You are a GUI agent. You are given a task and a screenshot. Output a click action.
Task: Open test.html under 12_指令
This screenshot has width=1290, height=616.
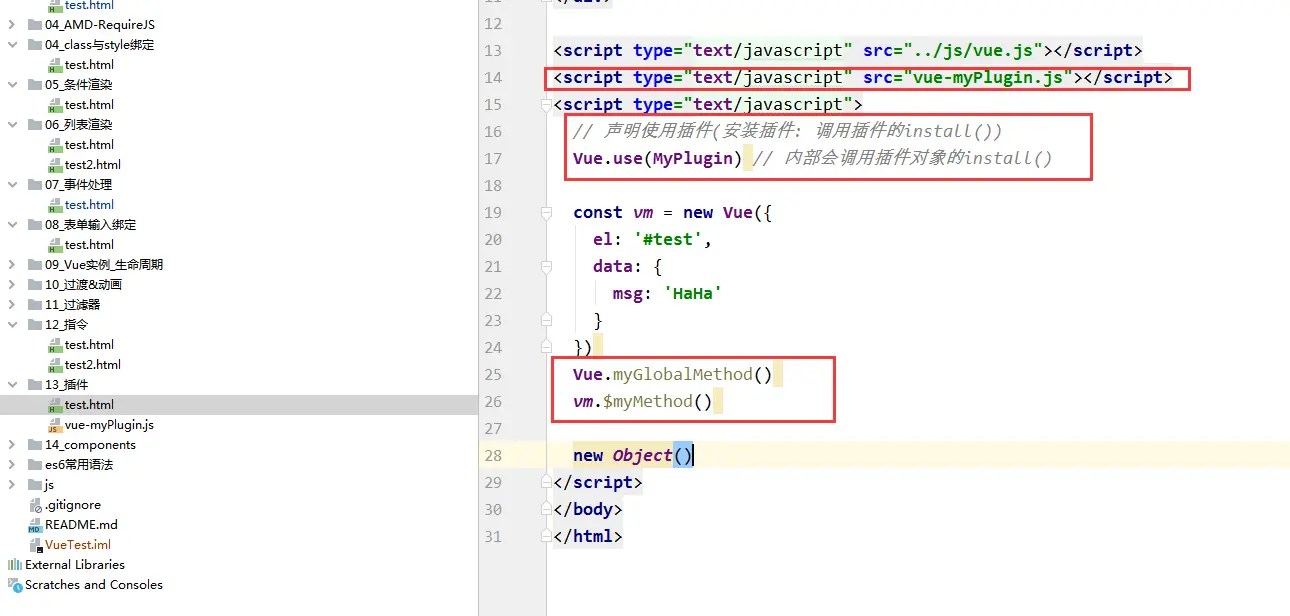coord(90,345)
